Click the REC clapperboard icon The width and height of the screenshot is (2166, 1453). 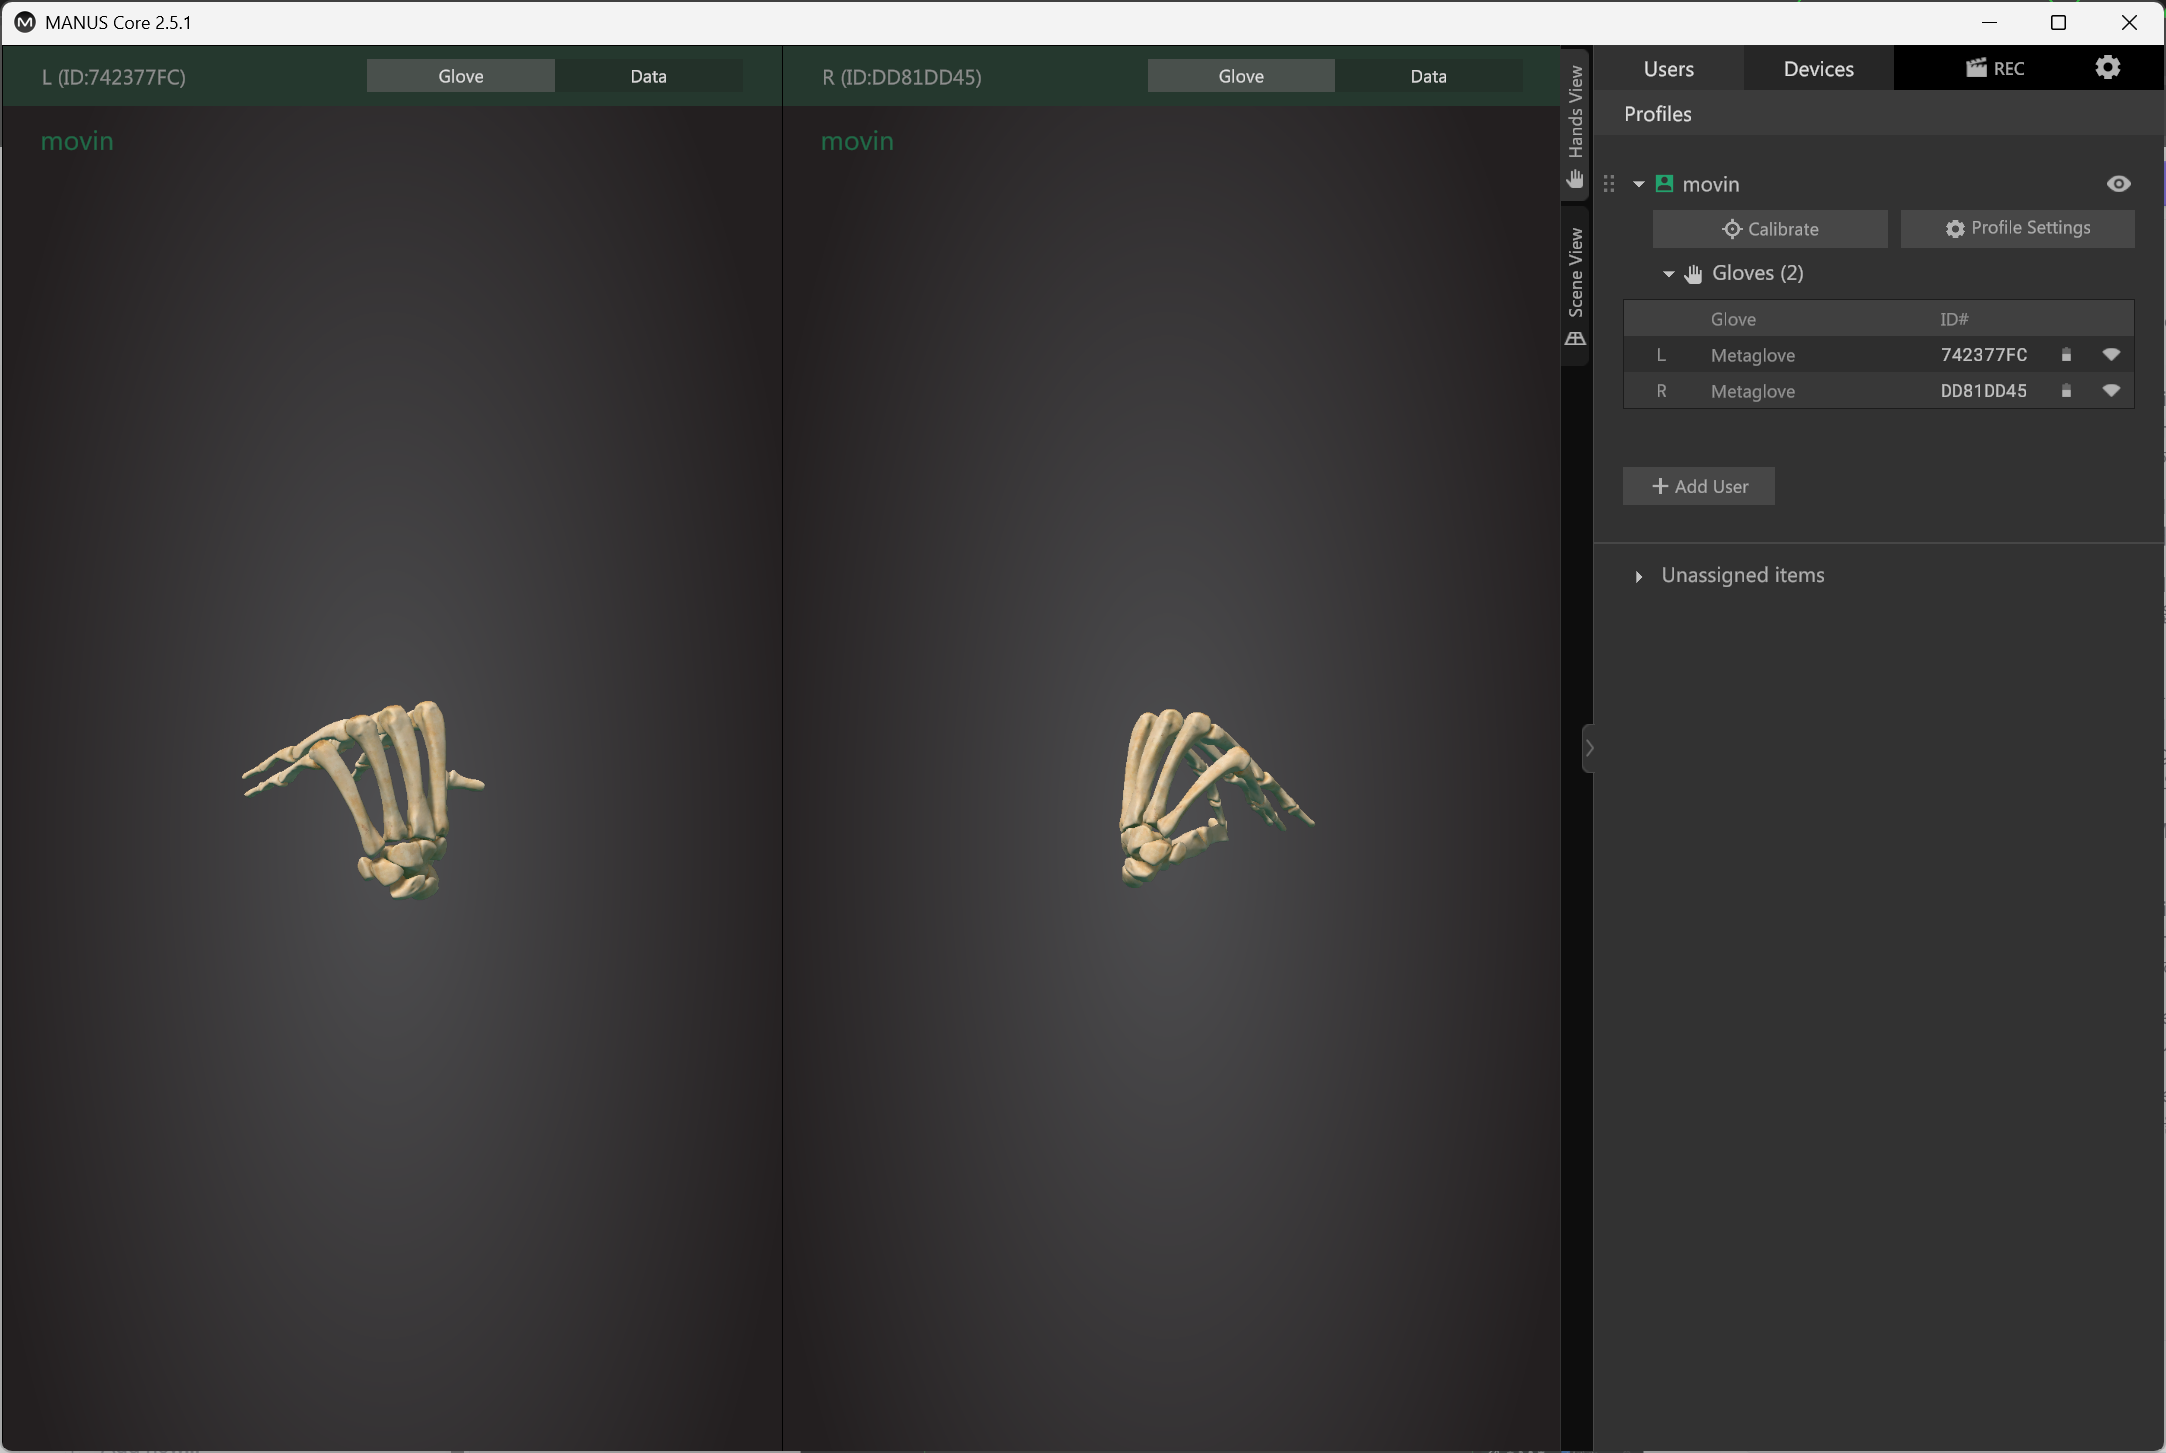point(1976,68)
